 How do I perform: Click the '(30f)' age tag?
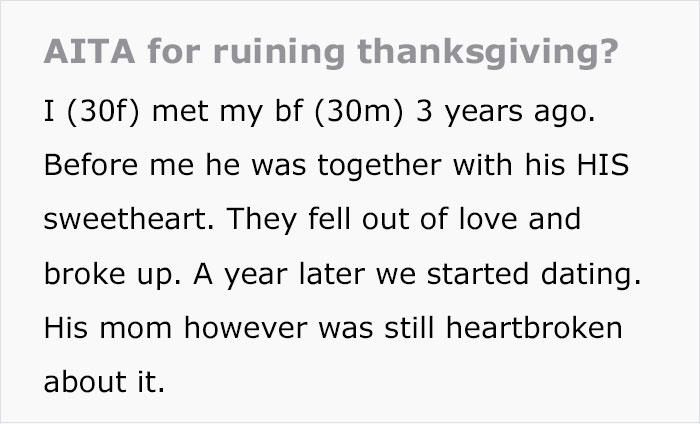pyautogui.click(x=103, y=111)
